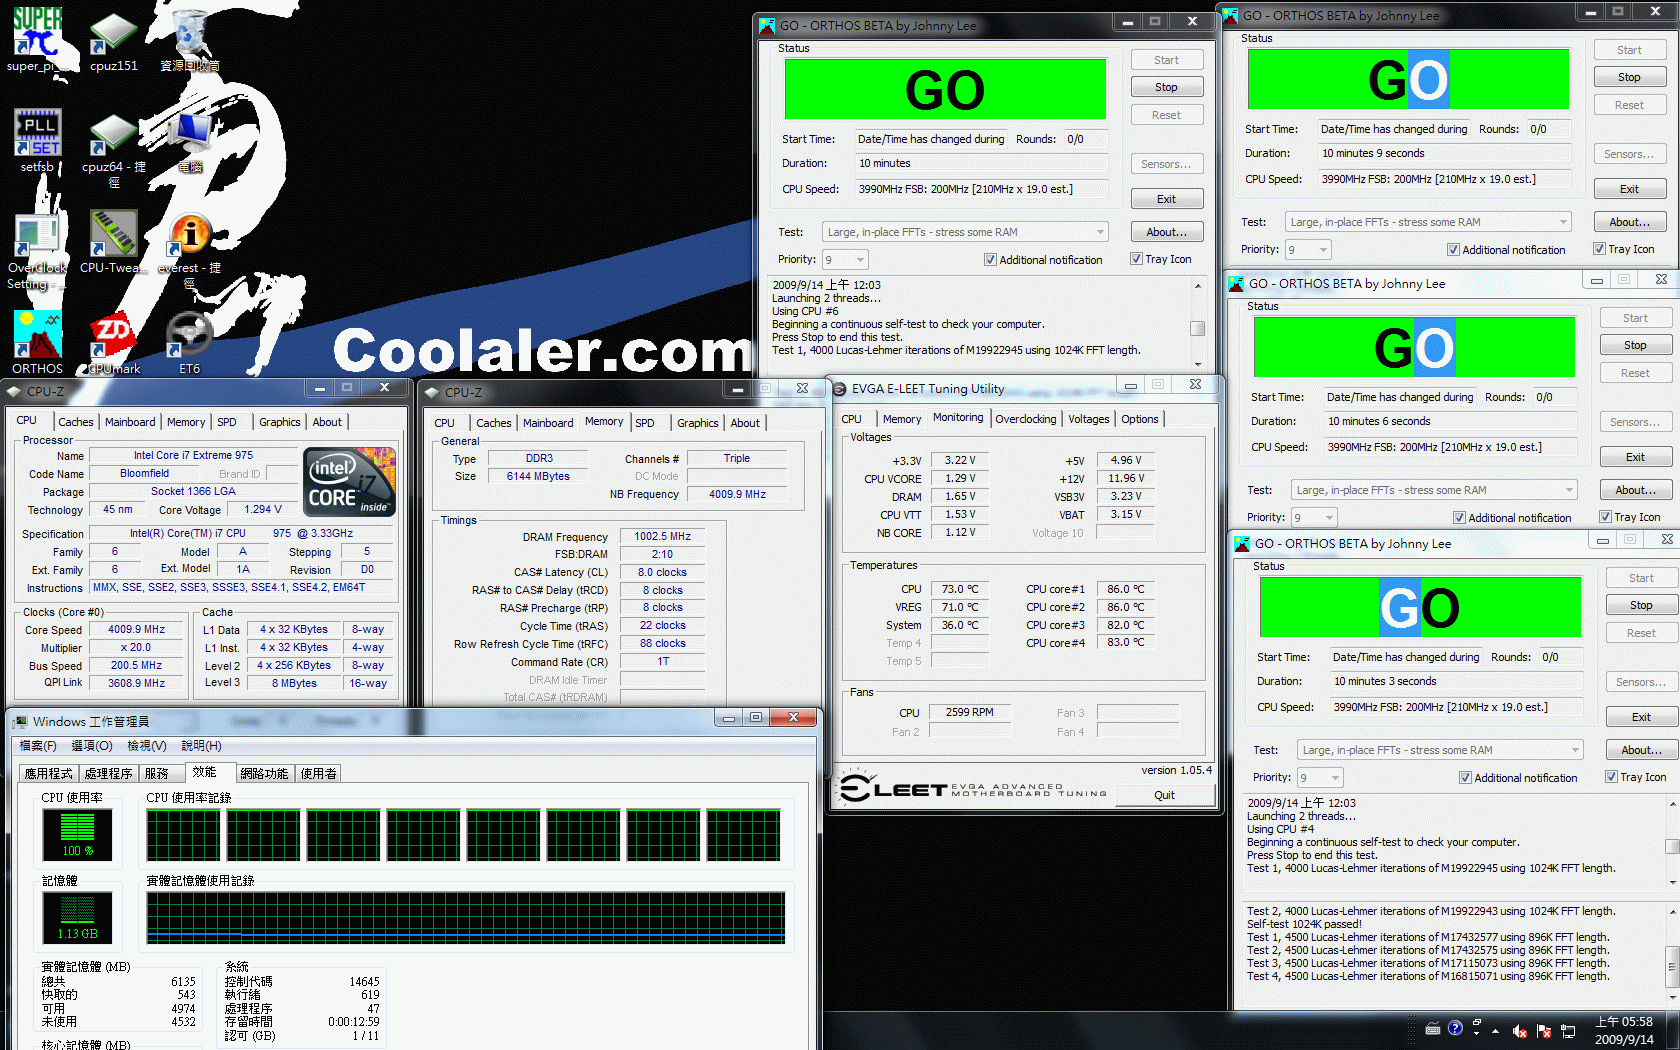Stop the ORTHOS test with 10 minutes duration
Viewport: 1680px width, 1050px height.
1166,88
